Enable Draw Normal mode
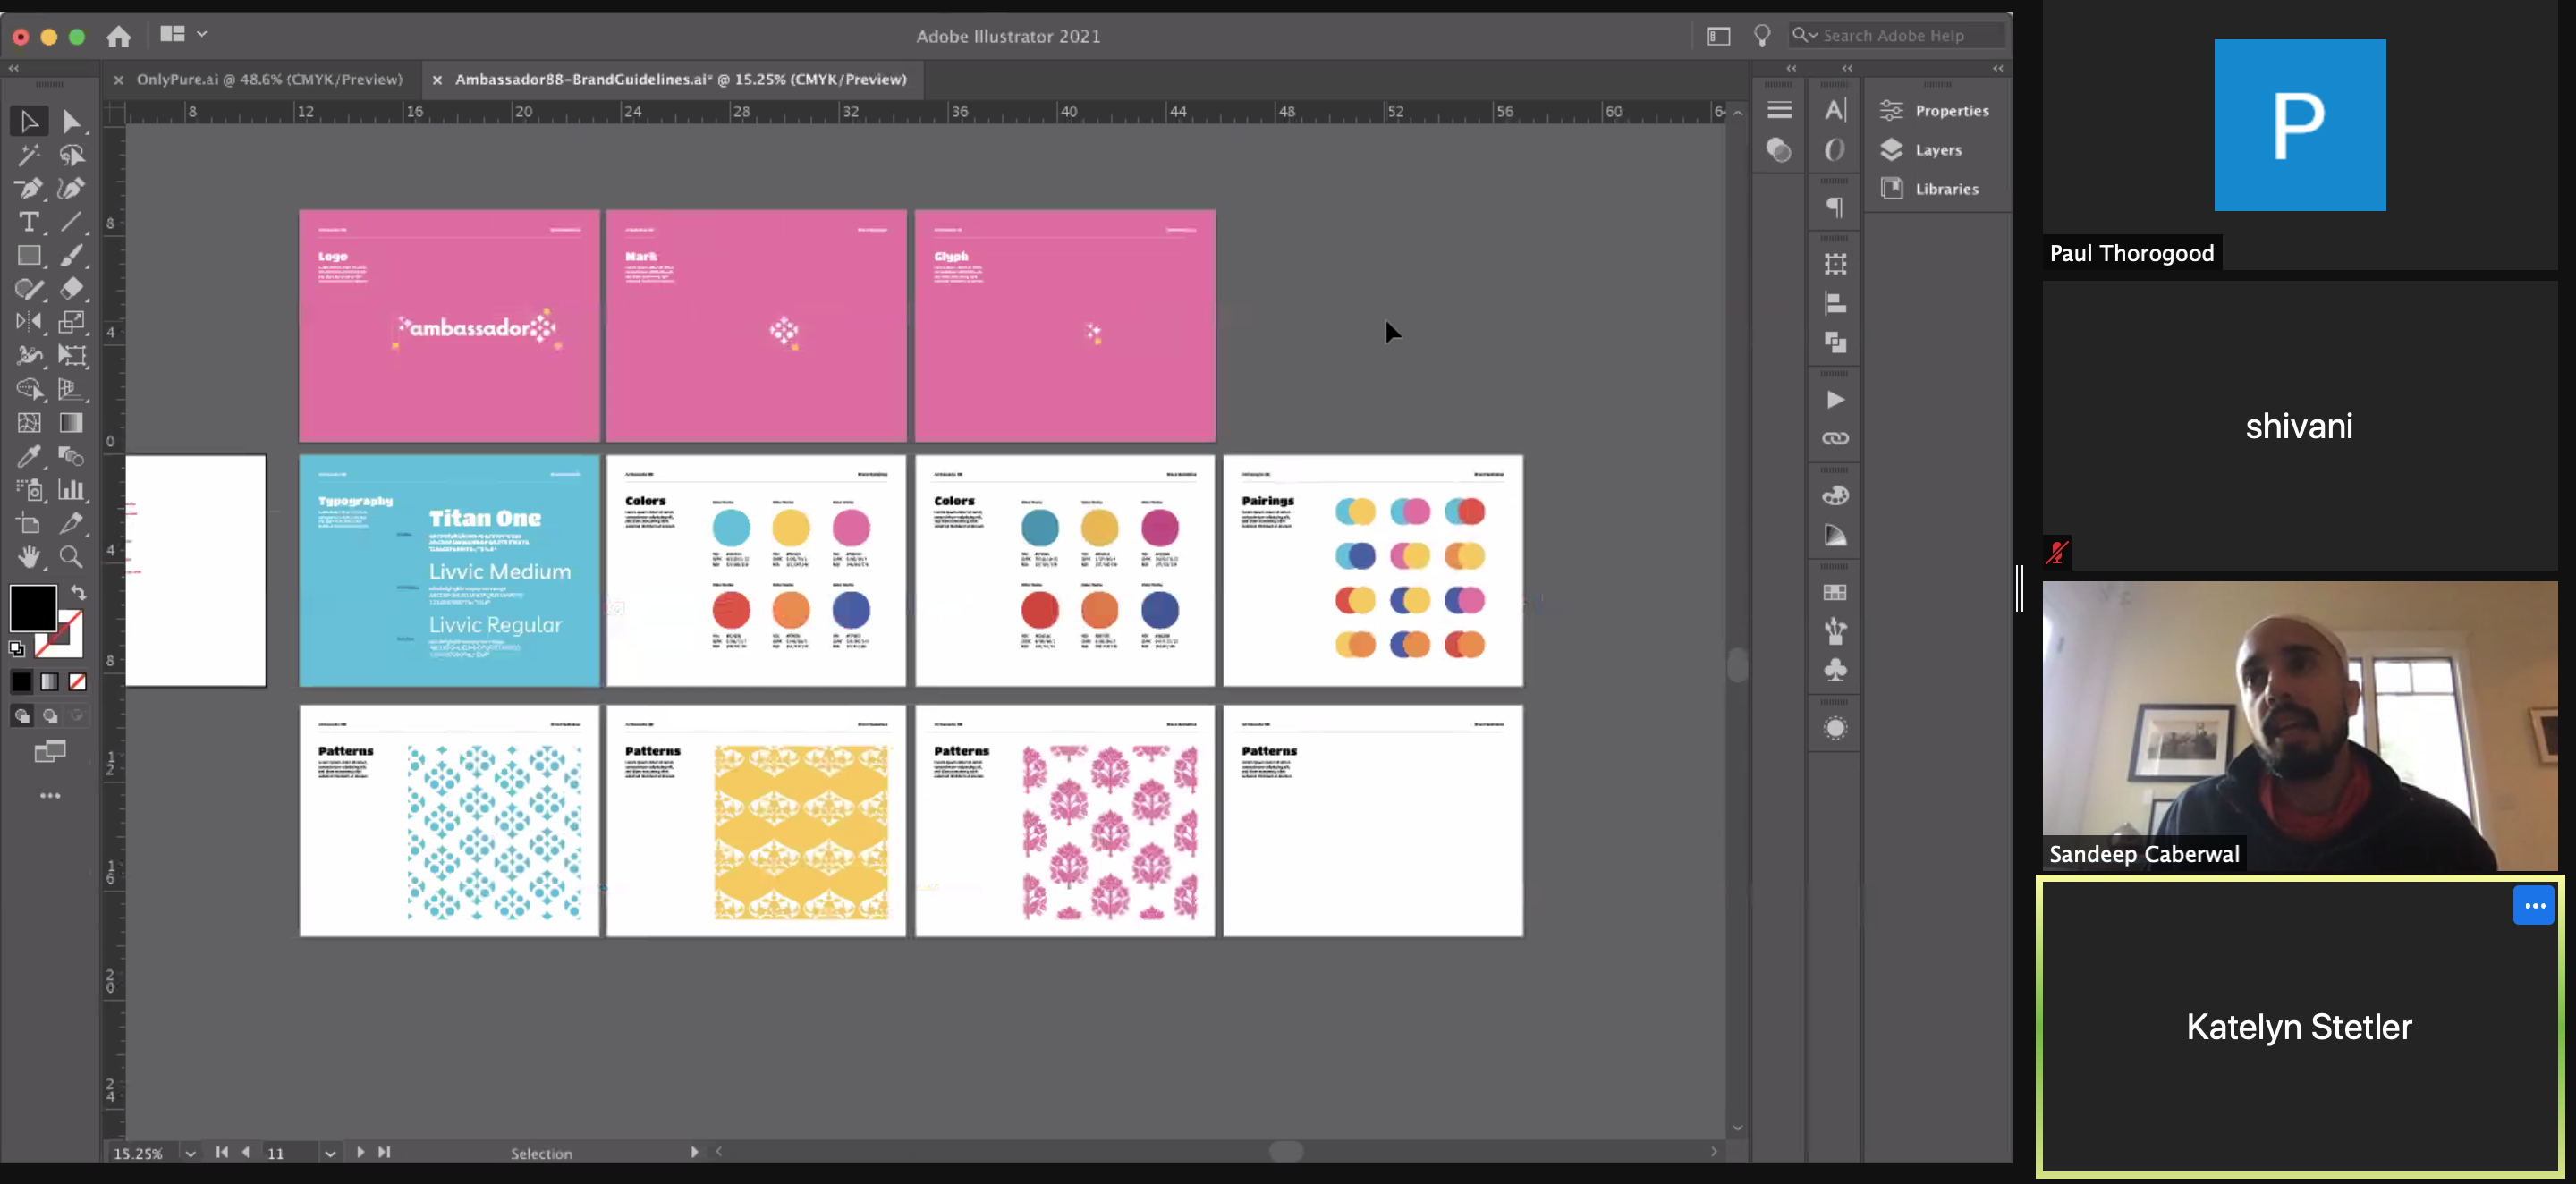Image resolution: width=2576 pixels, height=1184 pixels. click(21, 716)
